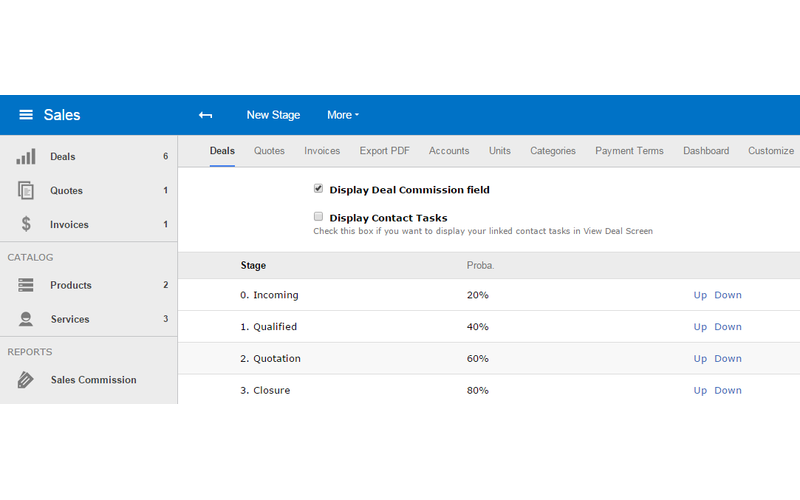
Task: Move Closure stage Up
Action: click(700, 390)
